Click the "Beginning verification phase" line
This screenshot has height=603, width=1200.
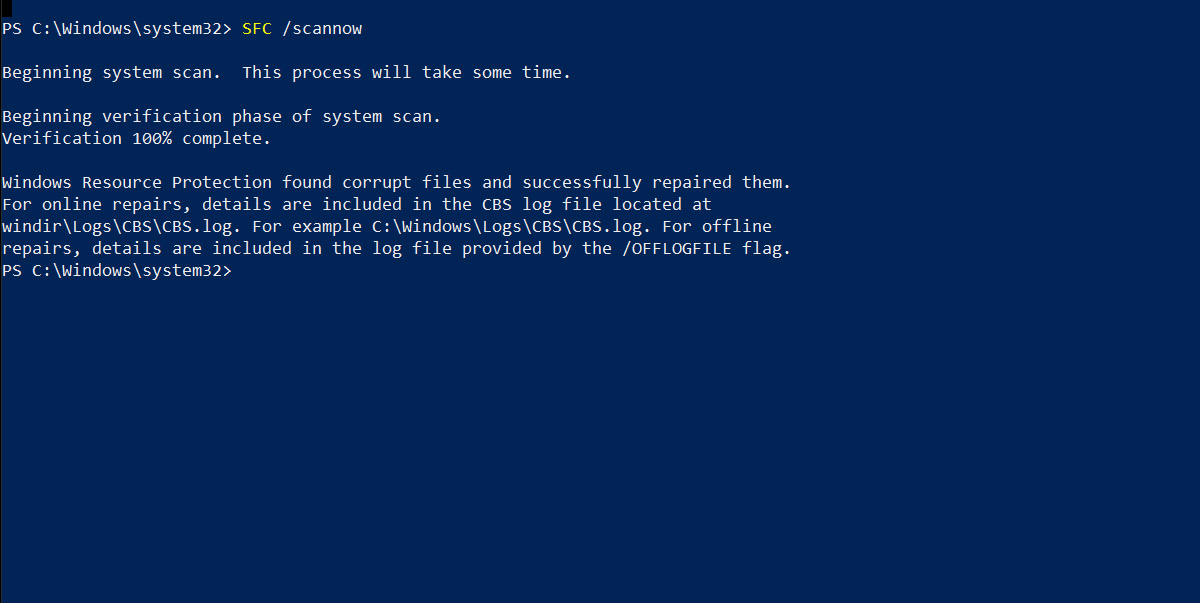[x=222, y=117]
